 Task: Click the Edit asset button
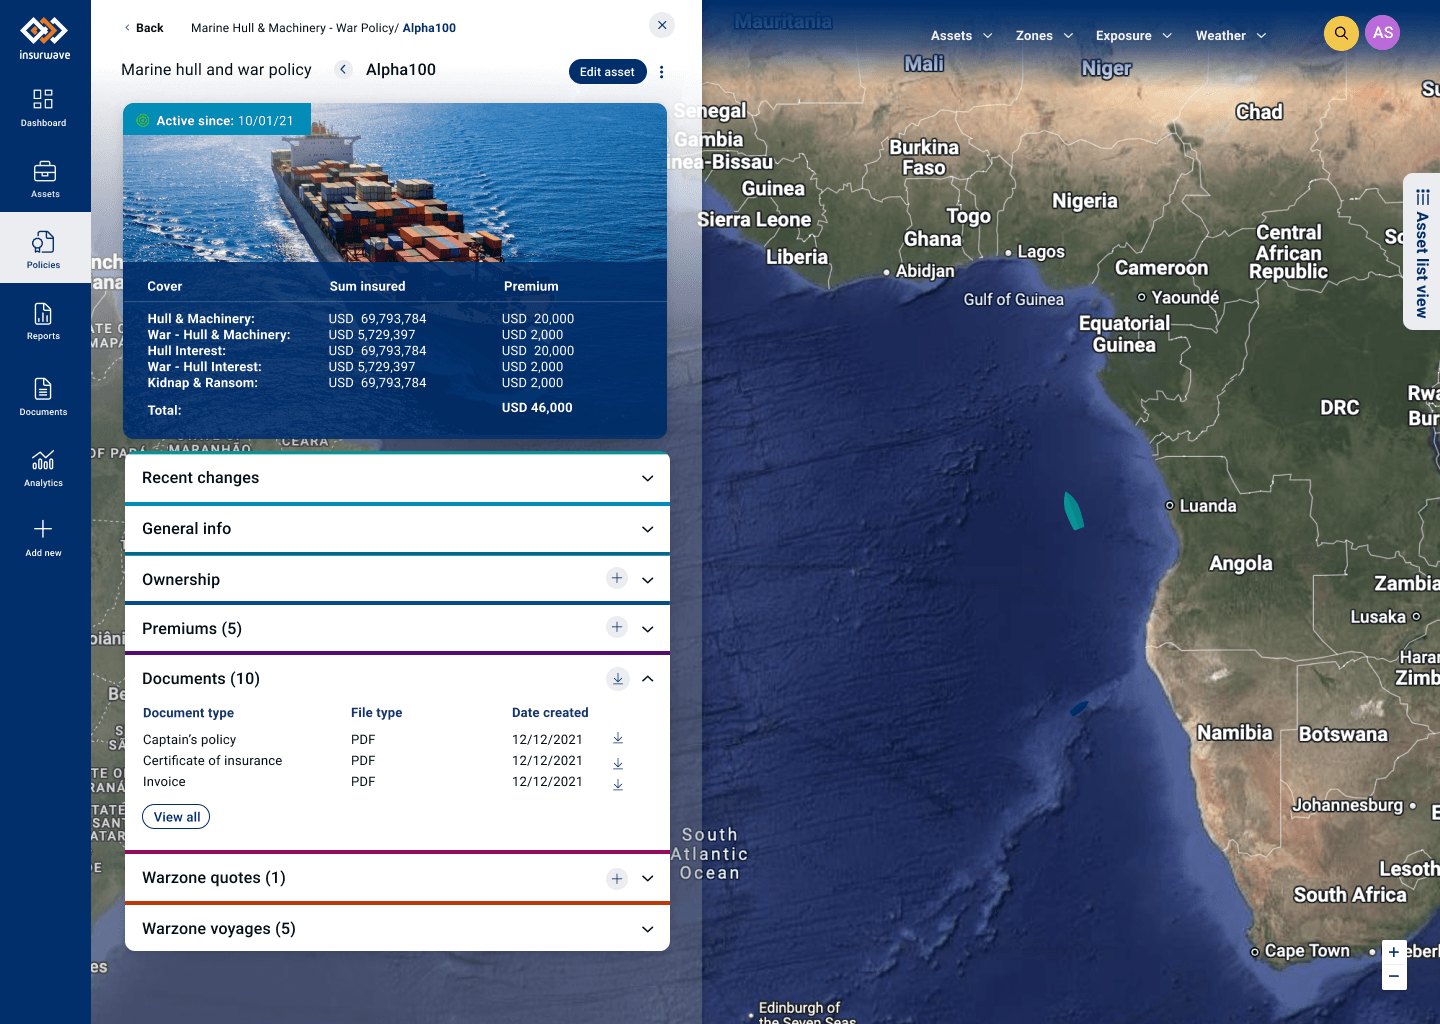coord(608,72)
